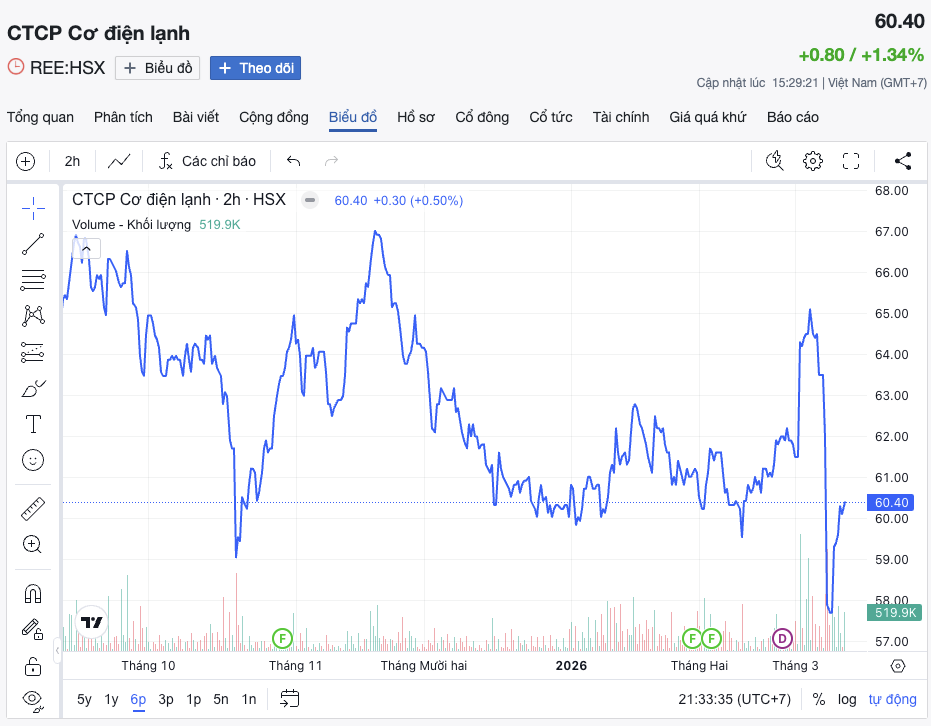
Task: Choose the brush drawing tool
Action: 33,388
